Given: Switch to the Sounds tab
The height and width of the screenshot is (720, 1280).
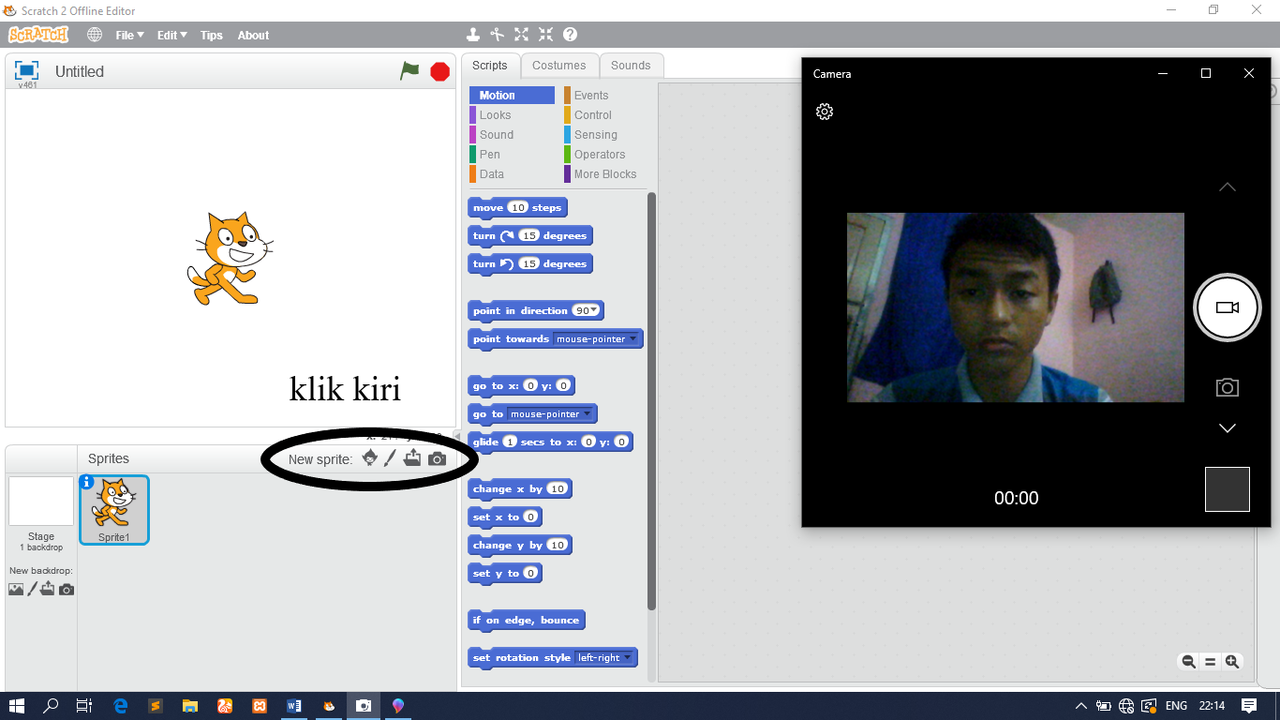Looking at the screenshot, I should tap(631, 65).
